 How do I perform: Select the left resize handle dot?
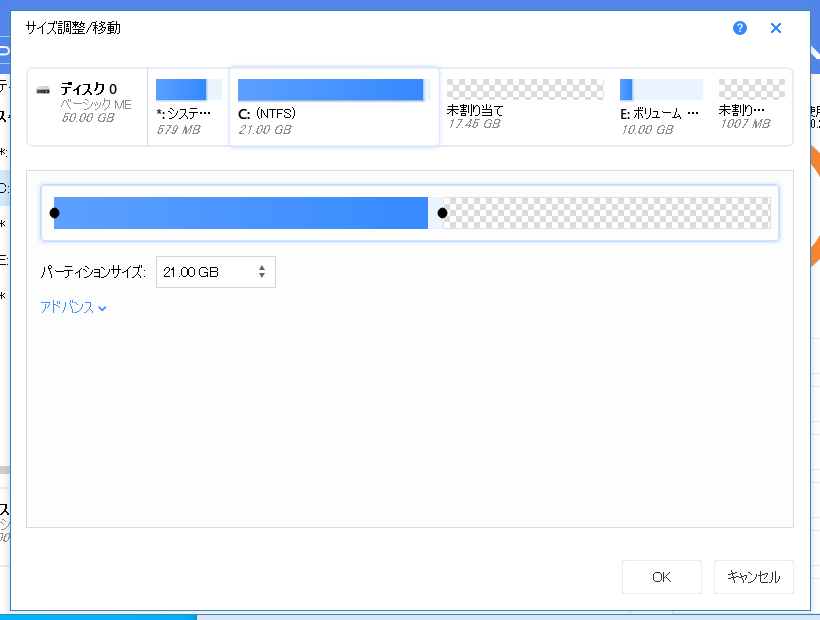click(55, 212)
